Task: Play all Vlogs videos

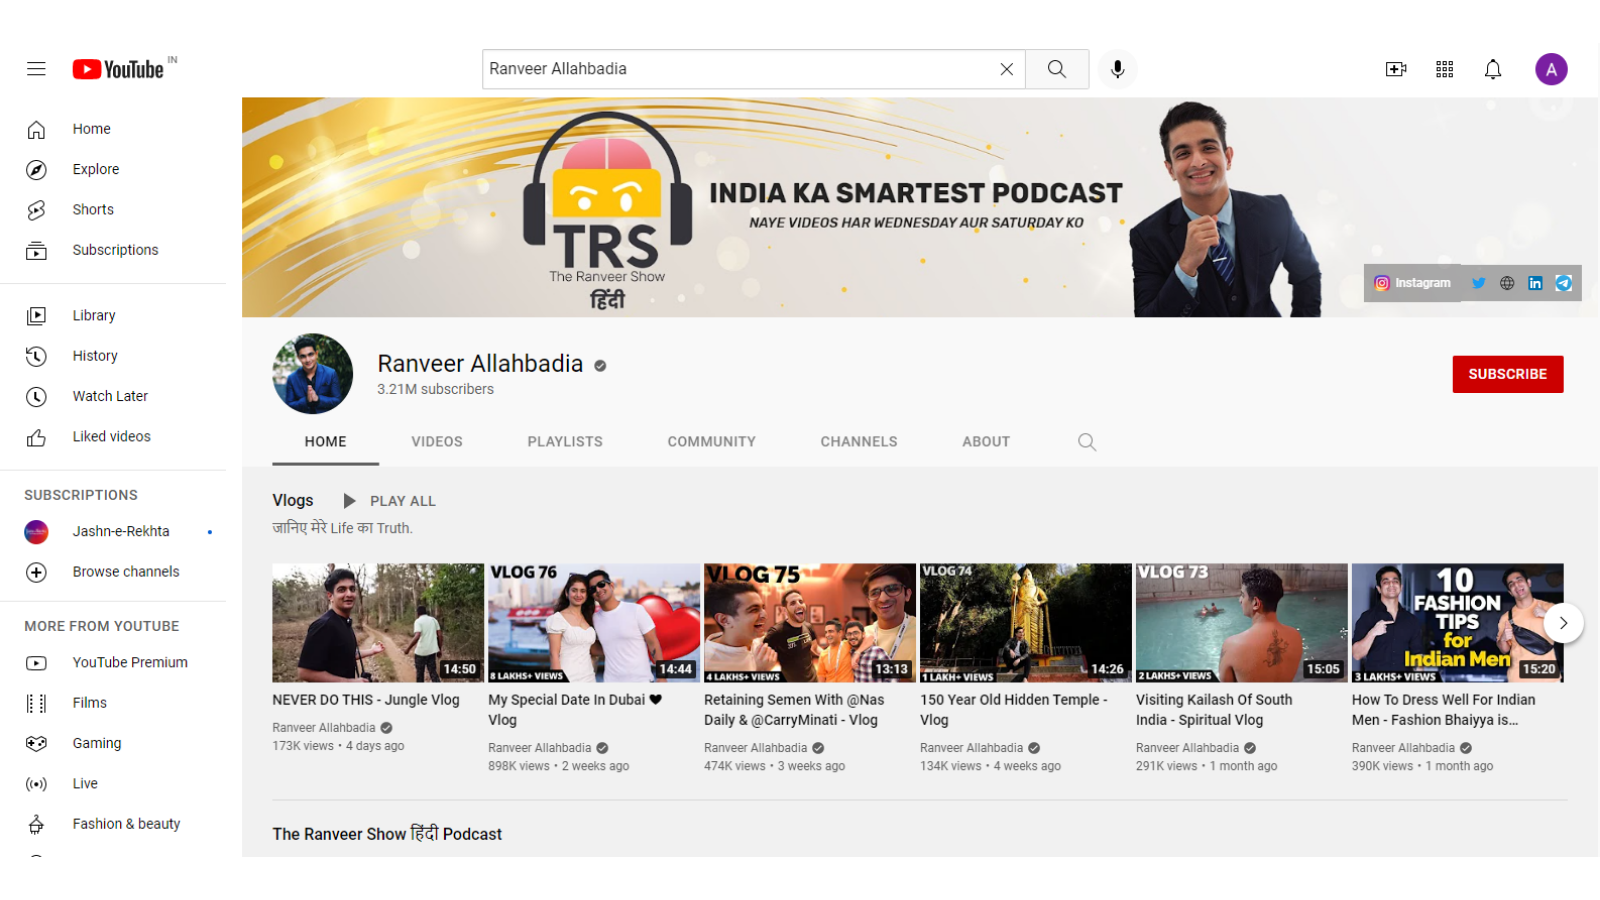Action: pos(390,501)
